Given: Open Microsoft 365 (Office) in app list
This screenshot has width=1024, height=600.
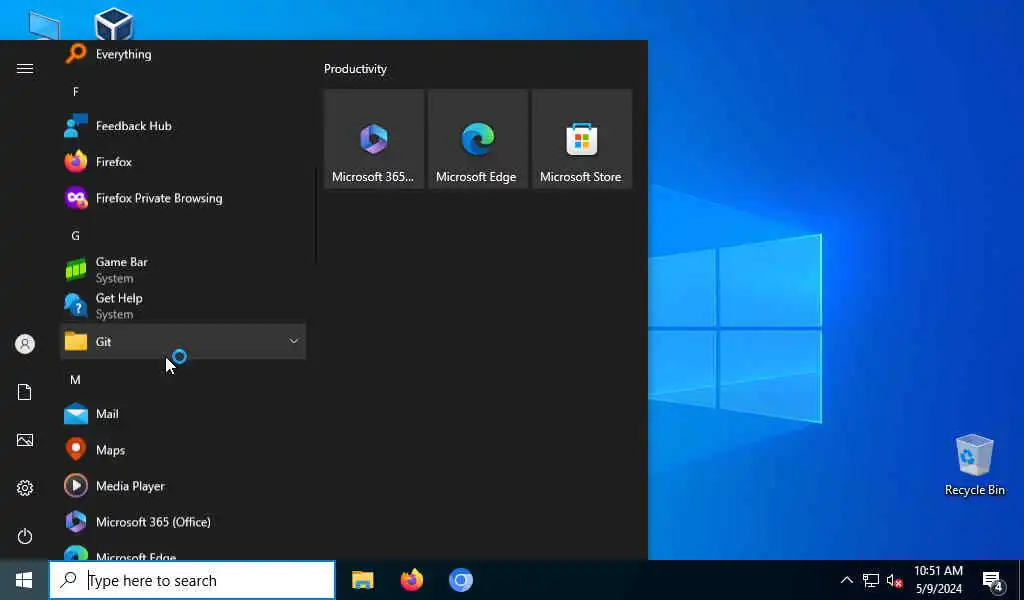Looking at the screenshot, I should [183, 522].
